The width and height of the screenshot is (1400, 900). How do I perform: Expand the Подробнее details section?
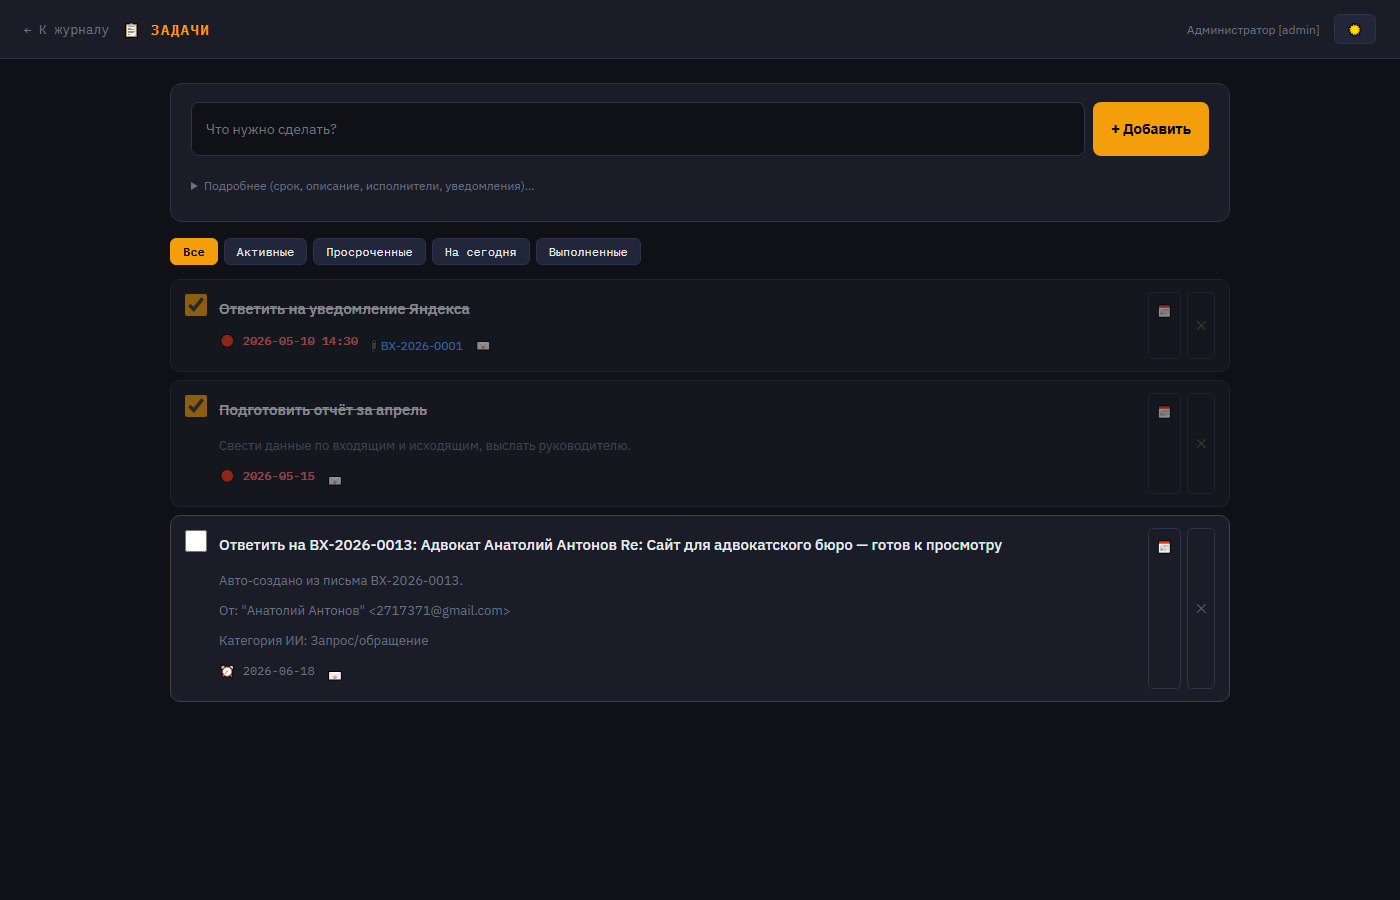tap(362, 186)
